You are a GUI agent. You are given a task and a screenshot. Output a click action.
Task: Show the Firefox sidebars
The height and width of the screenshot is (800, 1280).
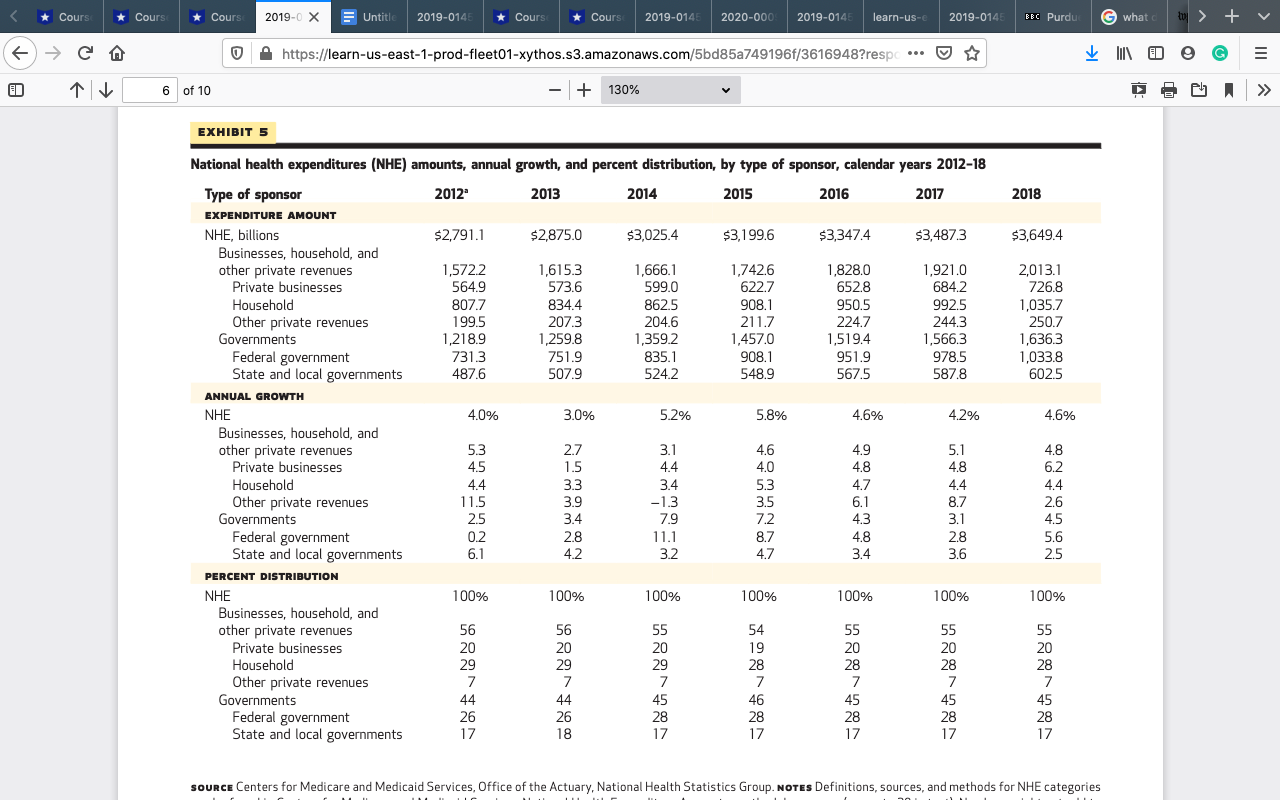pyautogui.click(x=1155, y=54)
